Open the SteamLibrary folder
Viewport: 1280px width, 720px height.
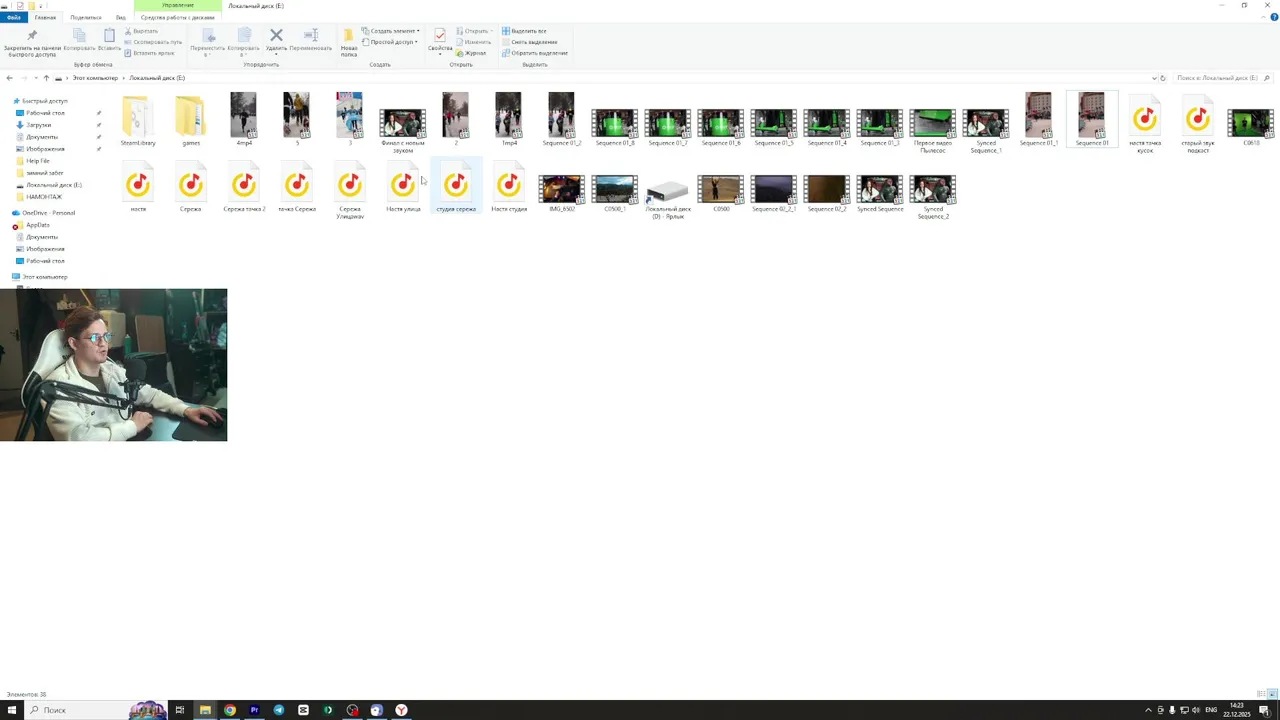tap(138, 119)
